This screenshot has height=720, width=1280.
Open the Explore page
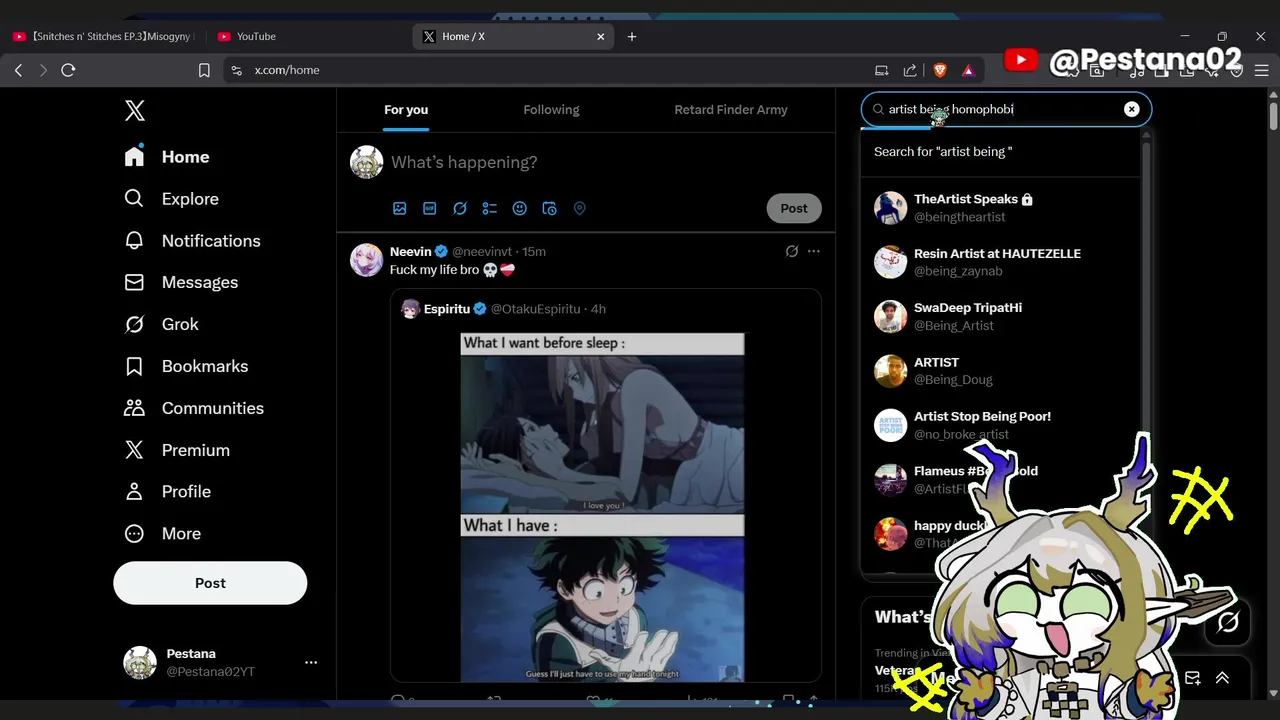coord(171,199)
